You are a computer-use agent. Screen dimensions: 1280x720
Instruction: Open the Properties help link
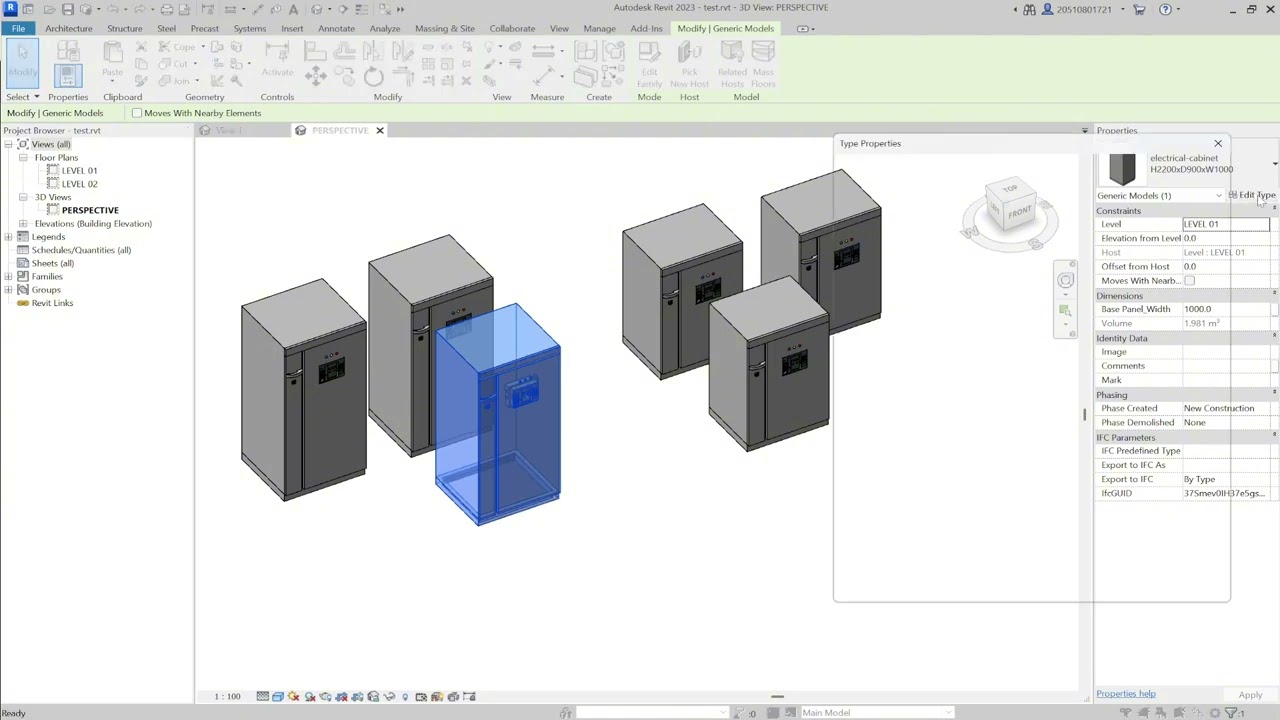click(1126, 694)
